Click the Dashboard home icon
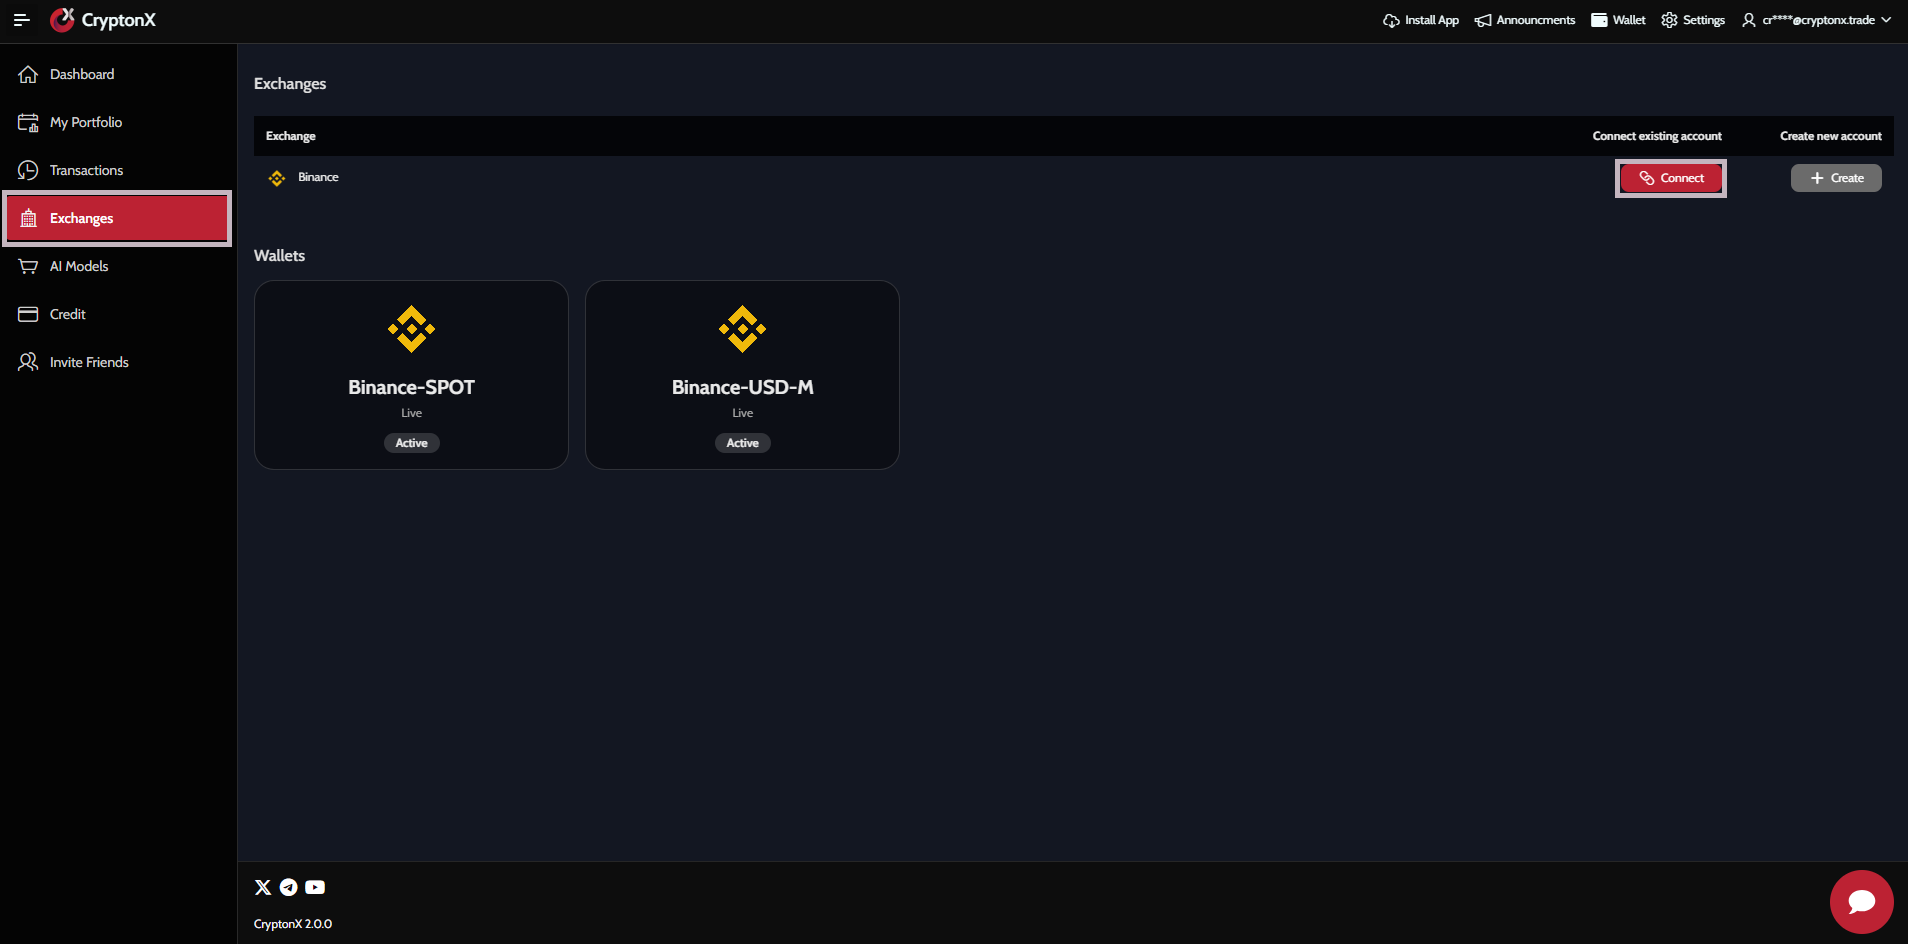The image size is (1908, 944). (x=28, y=74)
